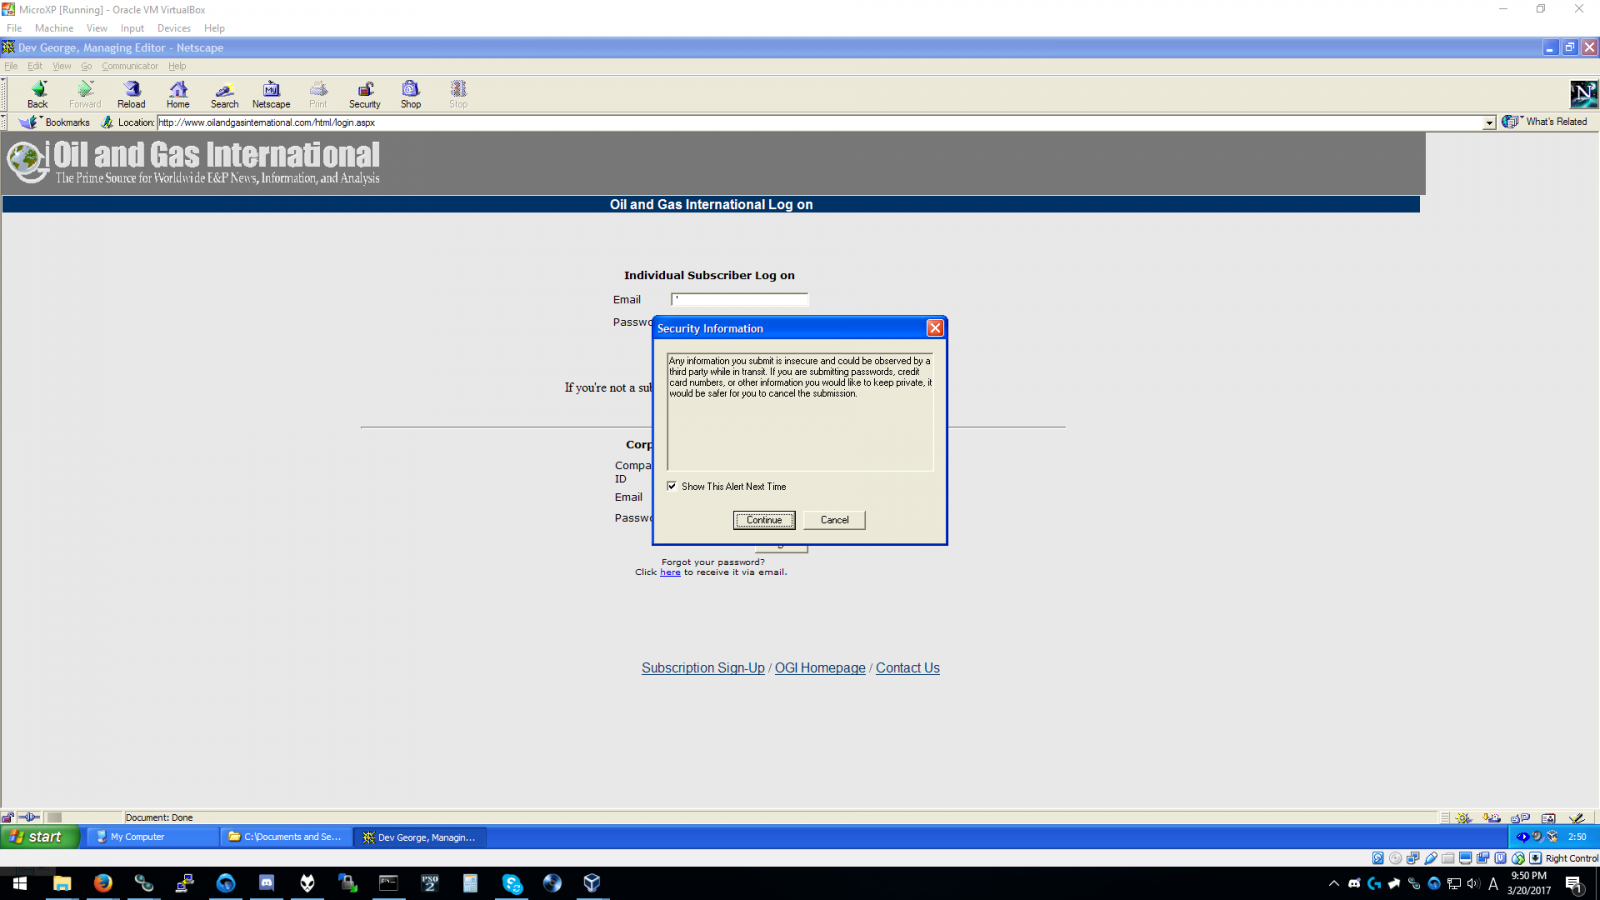Click the Shop toolbar icon
Screen dimensions: 1600x900
[411, 94]
